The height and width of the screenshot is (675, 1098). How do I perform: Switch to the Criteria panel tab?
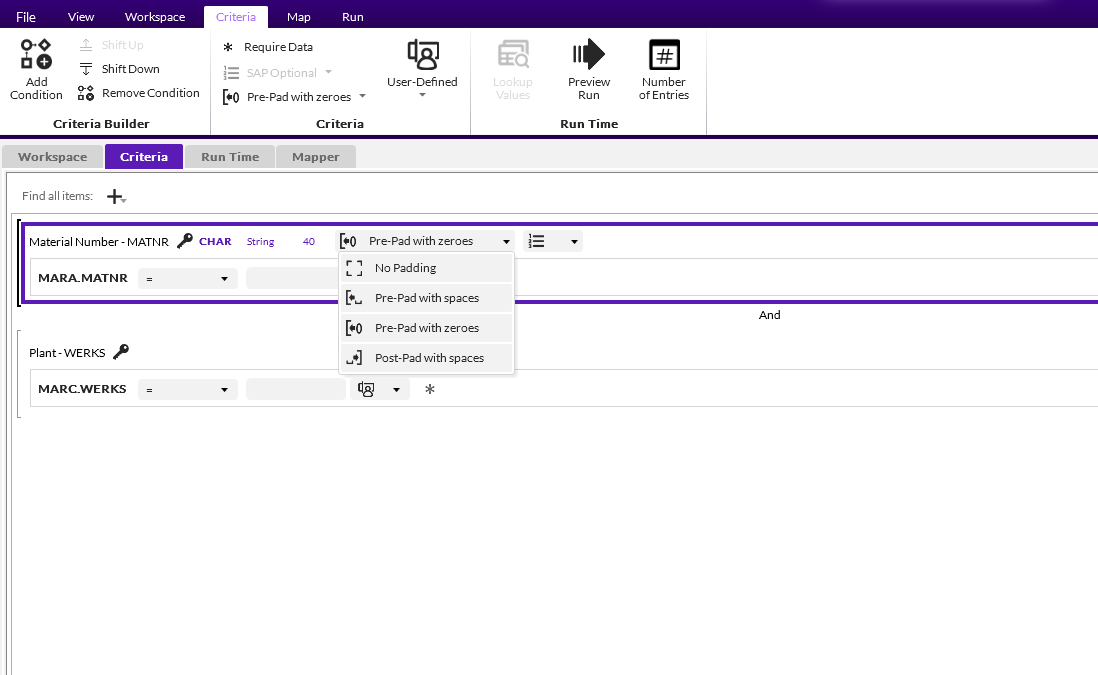[144, 157]
